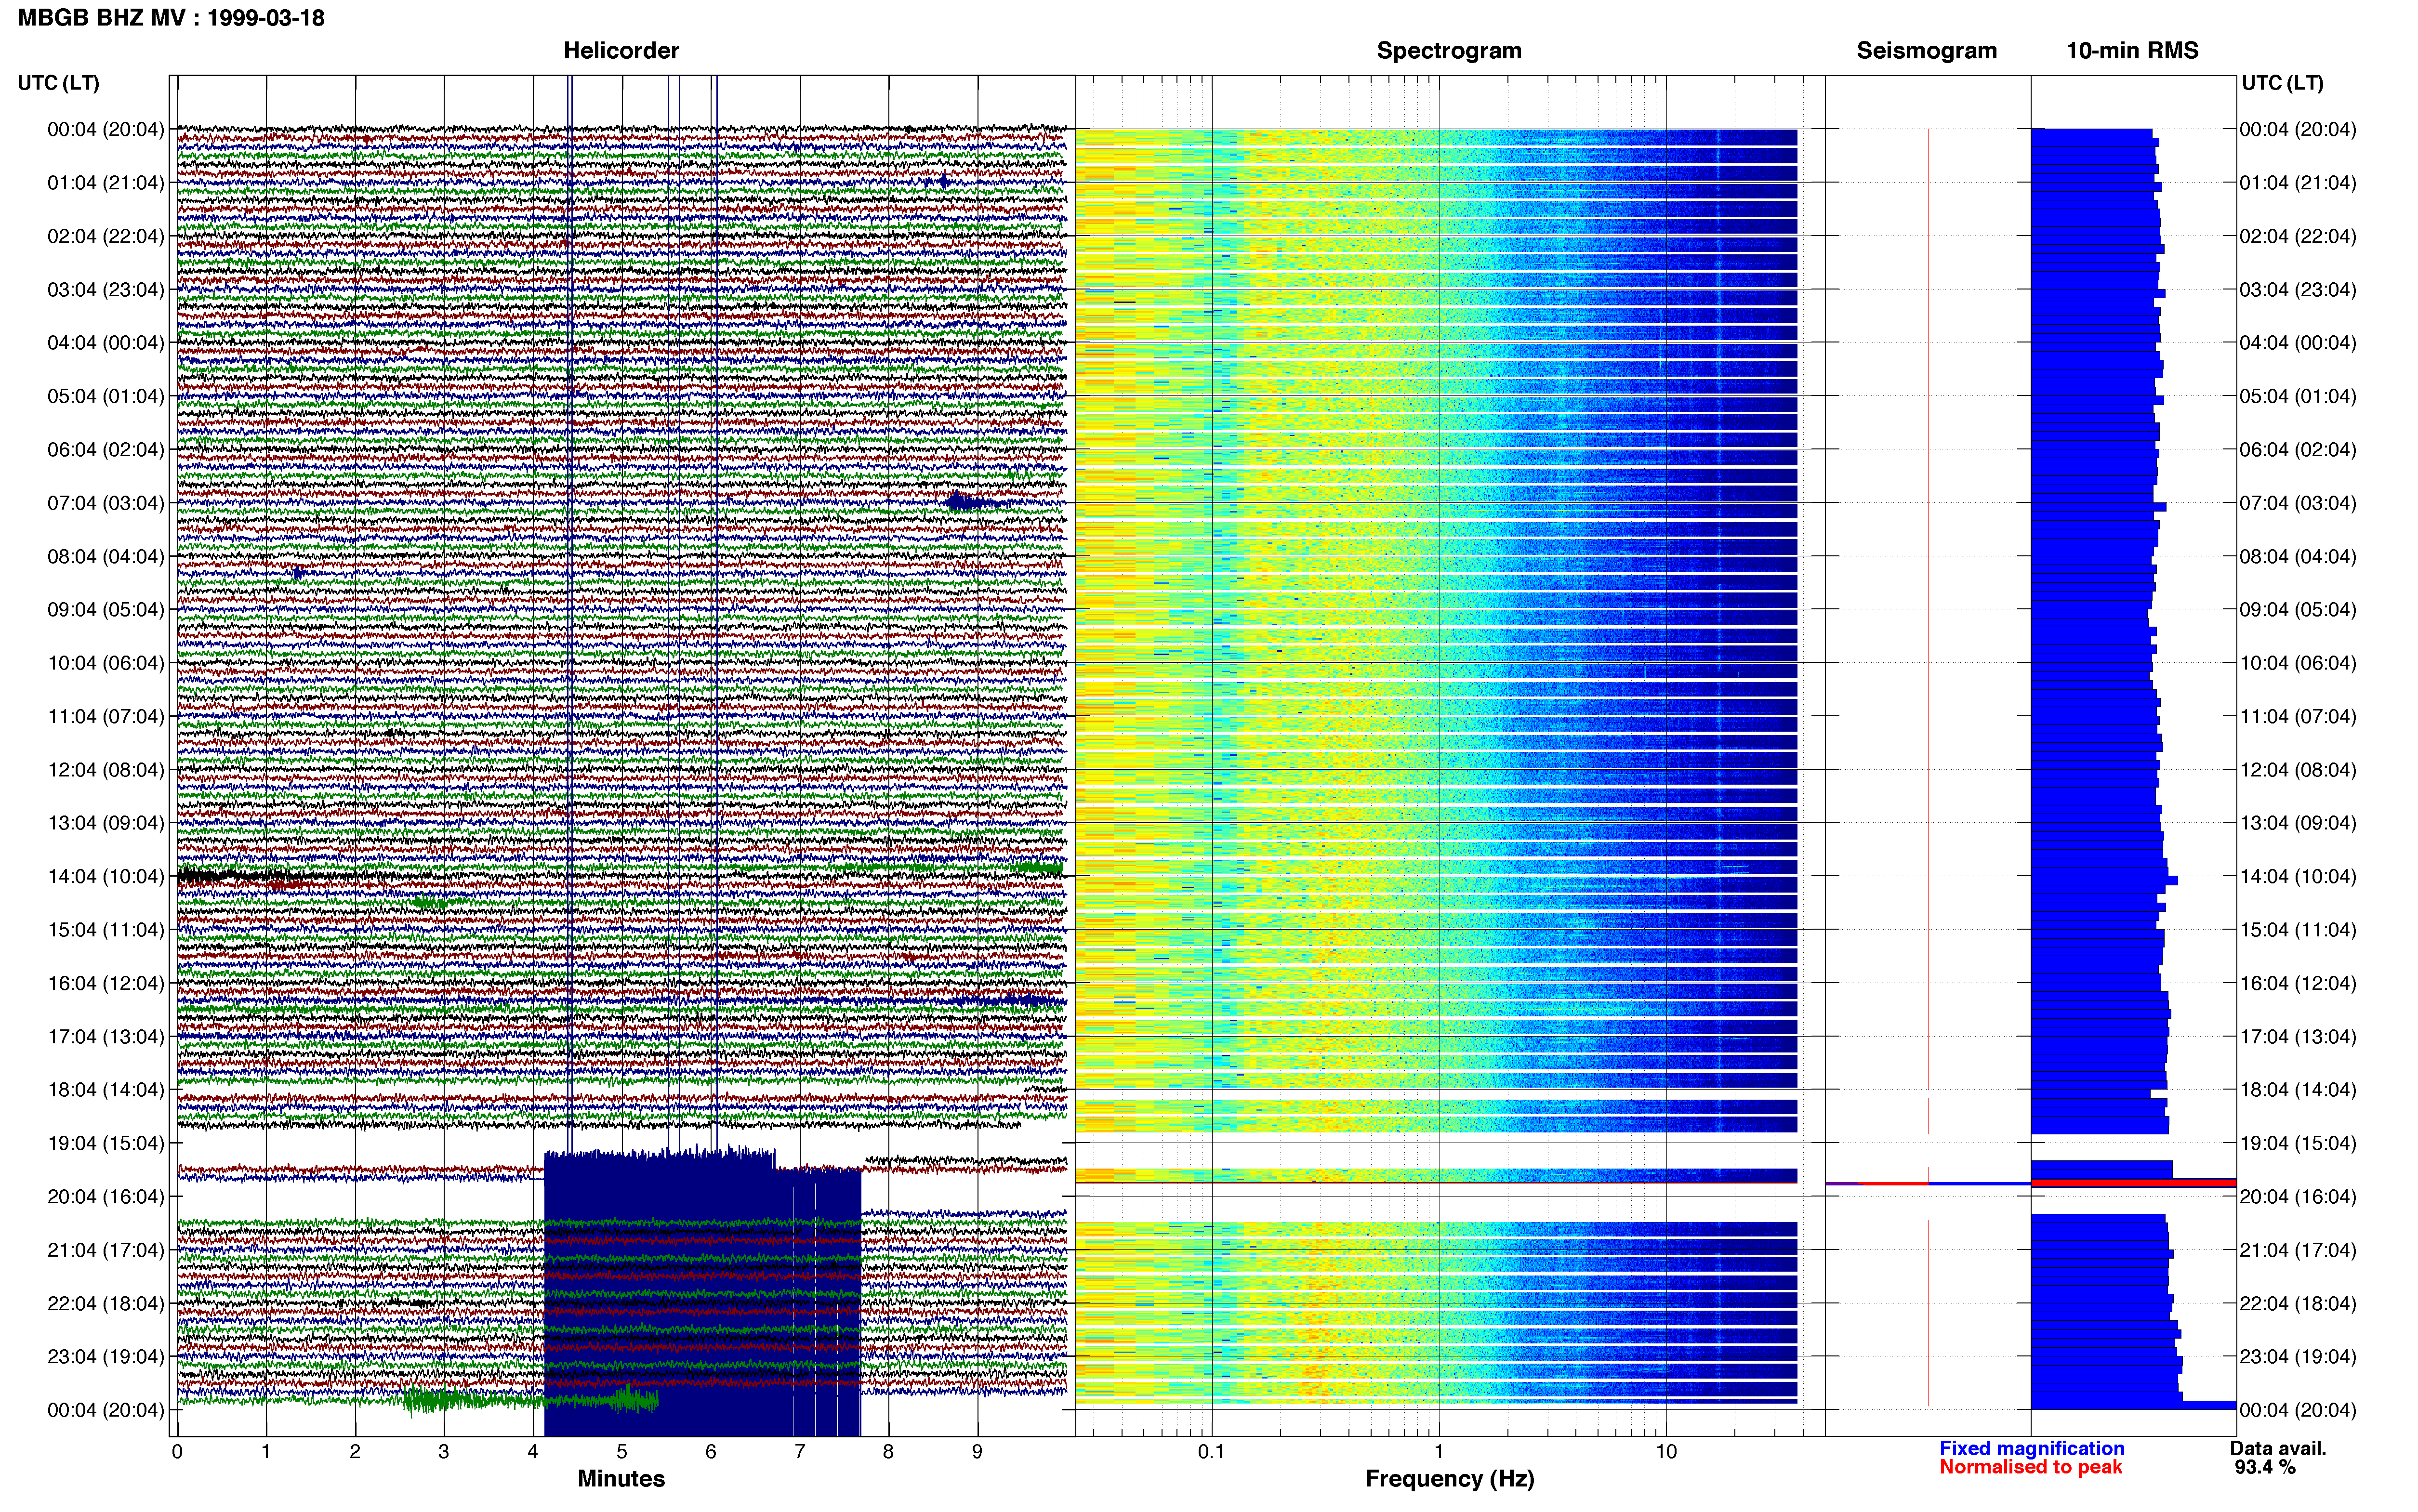Click right-side time label 14:04 (10:04)

[2298, 876]
